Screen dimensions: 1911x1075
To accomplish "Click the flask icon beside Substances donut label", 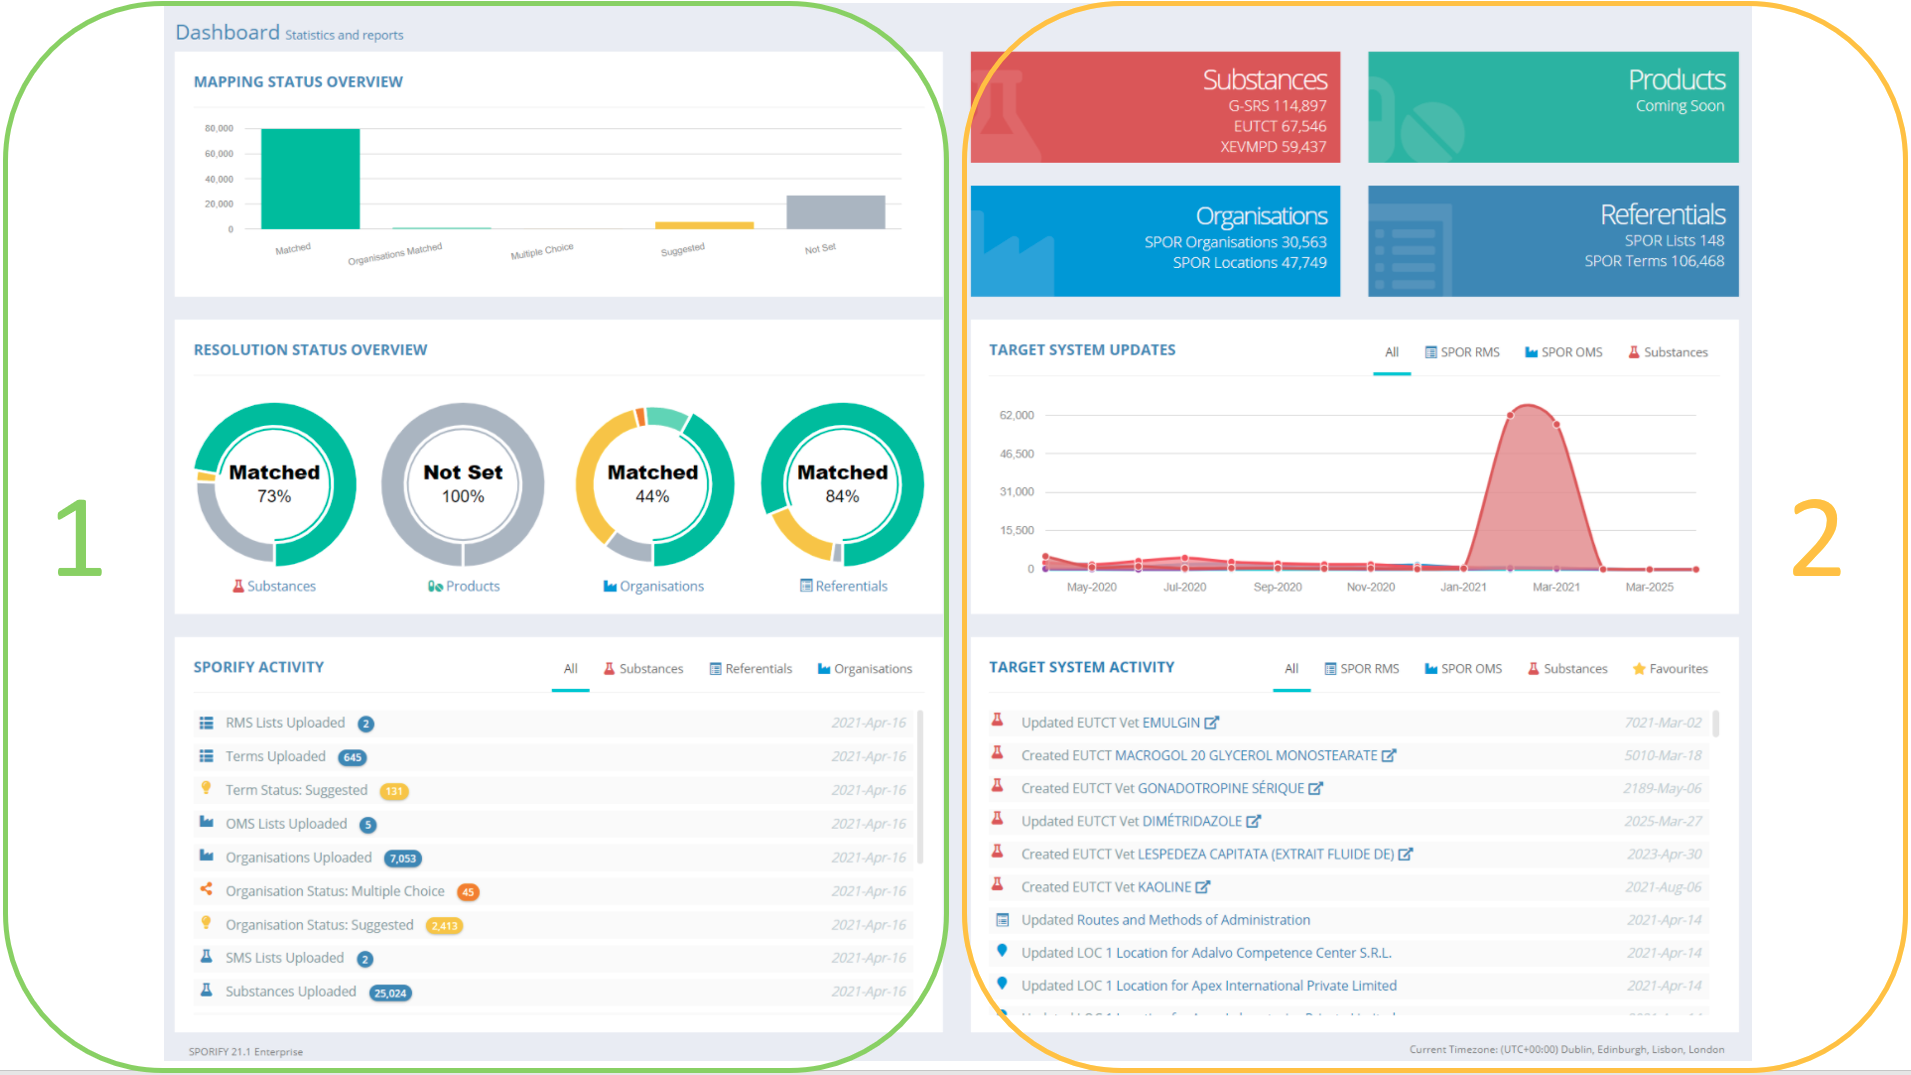I will pyautogui.click(x=238, y=586).
